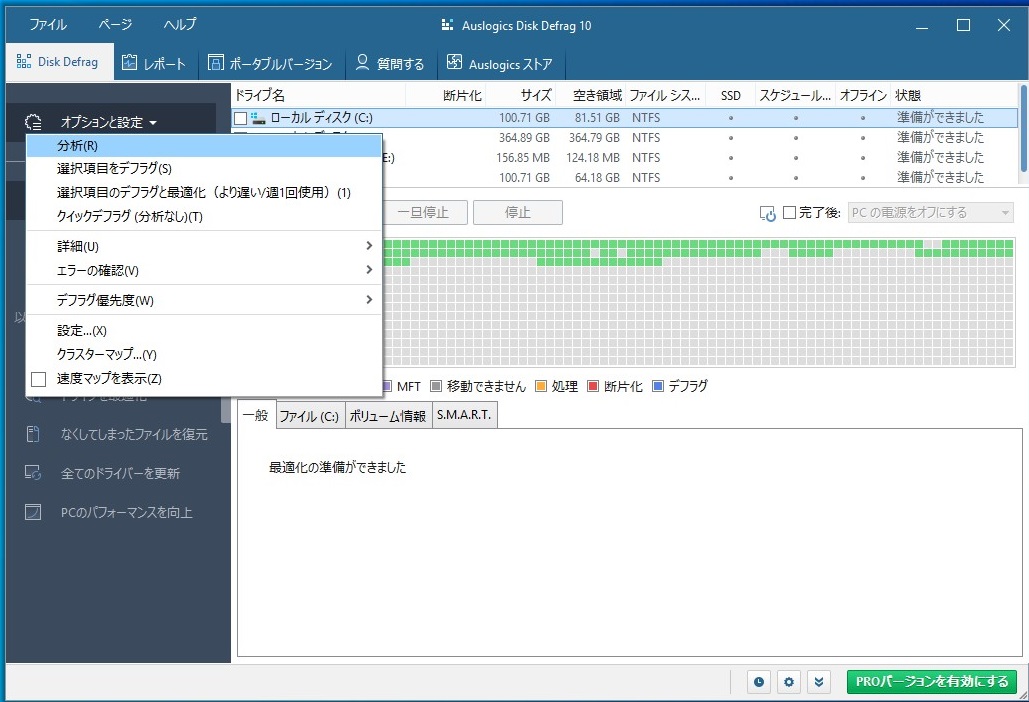Sort by the サイズ column header

(521, 96)
